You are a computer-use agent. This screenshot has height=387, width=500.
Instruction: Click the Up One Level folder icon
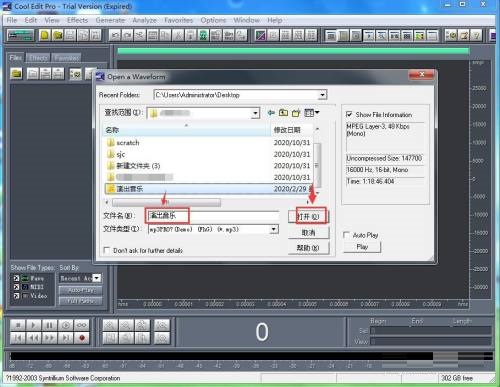[x=283, y=113]
